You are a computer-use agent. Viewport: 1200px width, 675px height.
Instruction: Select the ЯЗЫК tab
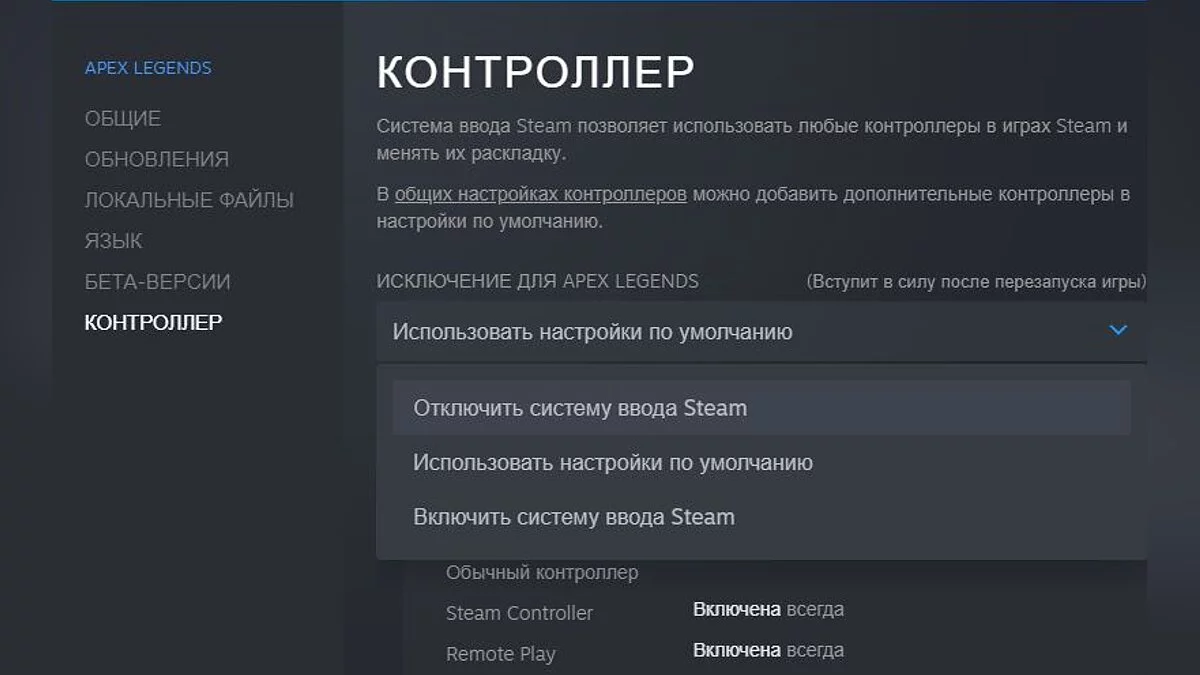(113, 241)
